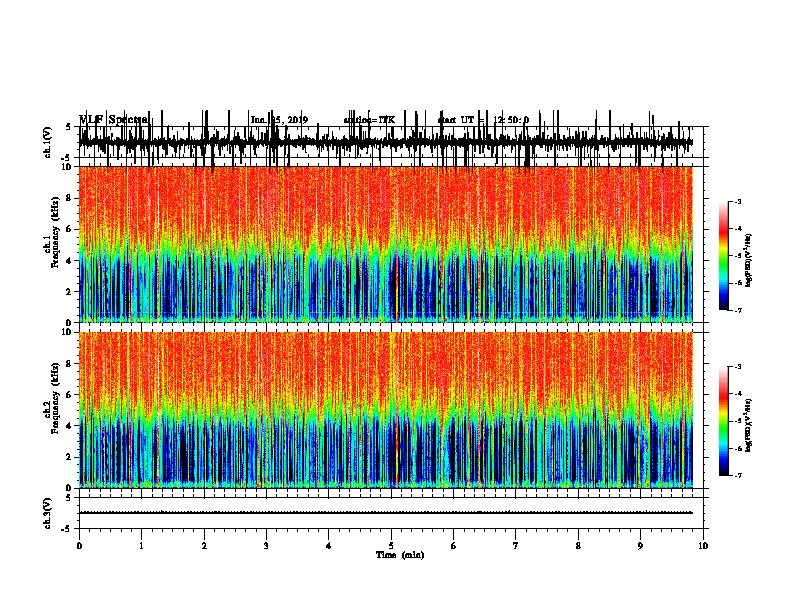Click inside the ch.1 spectrogram panel

pyautogui.click(x=386, y=244)
